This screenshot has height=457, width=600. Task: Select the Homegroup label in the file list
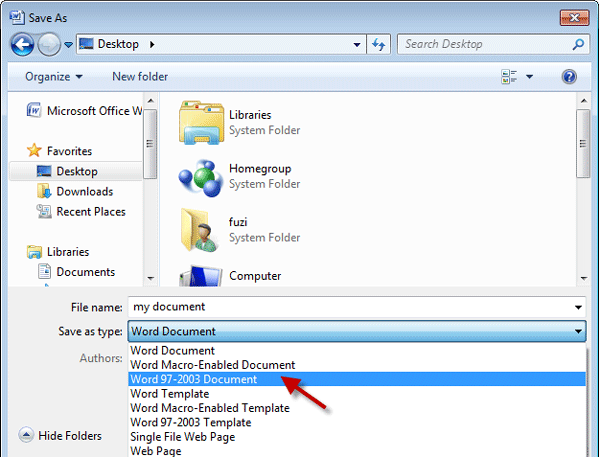[260, 168]
